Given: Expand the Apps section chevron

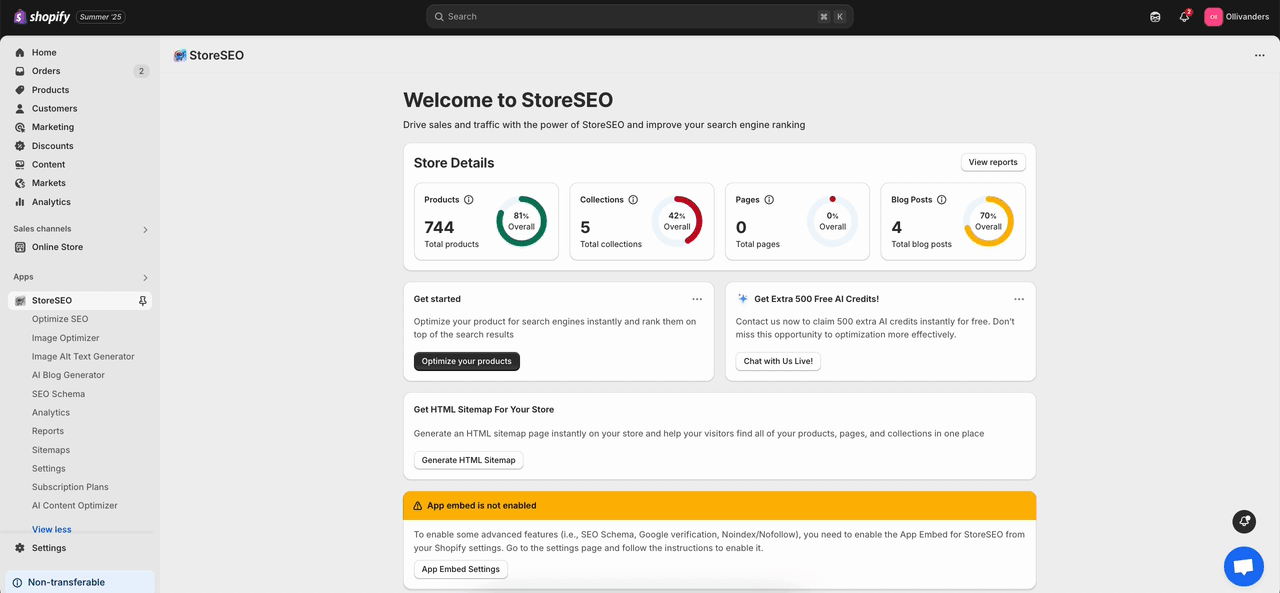Looking at the screenshot, I should click(145, 278).
